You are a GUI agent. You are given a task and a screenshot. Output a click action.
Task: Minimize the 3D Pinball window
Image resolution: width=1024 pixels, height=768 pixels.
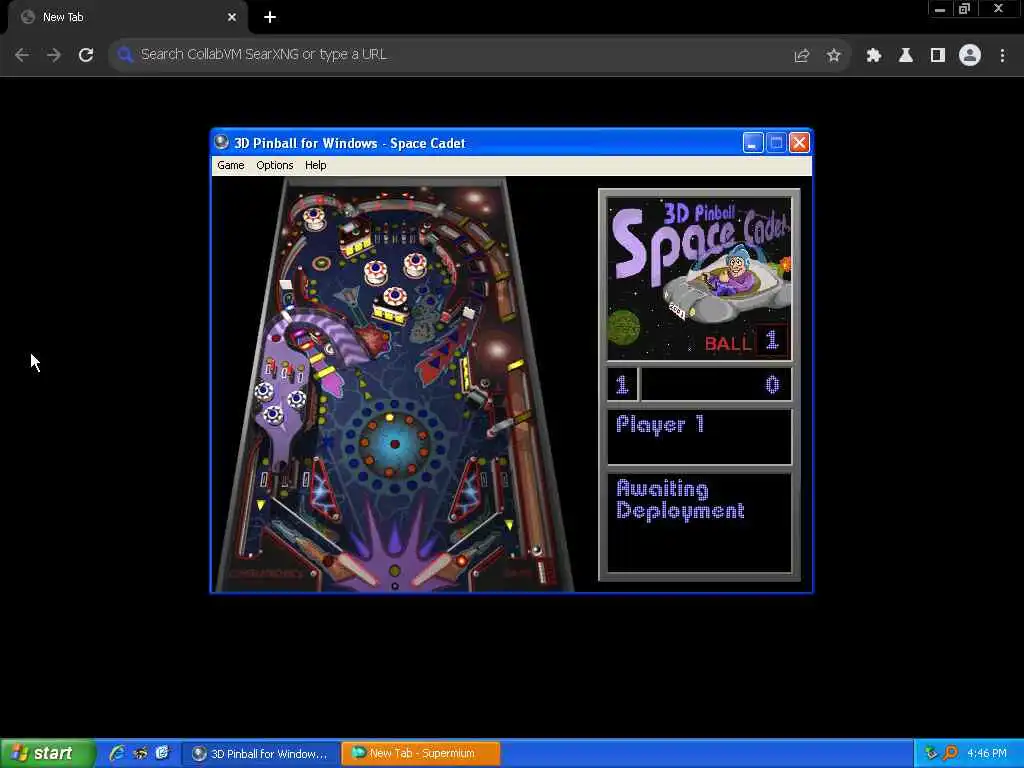(753, 142)
